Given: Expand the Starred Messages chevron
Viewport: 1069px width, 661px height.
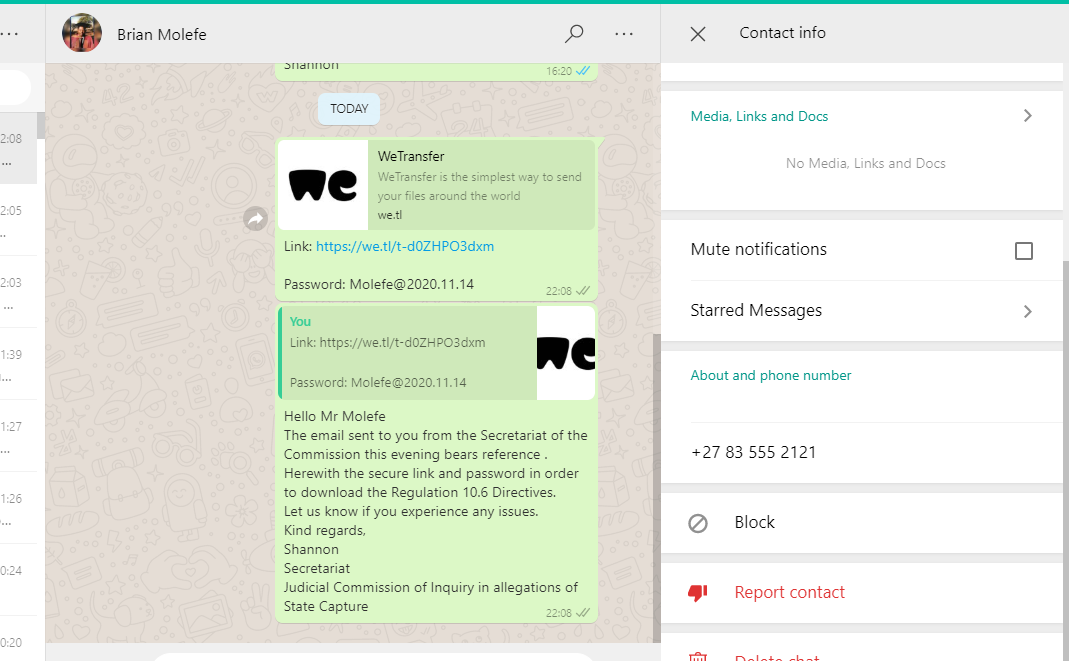Looking at the screenshot, I should coord(1027,311).
